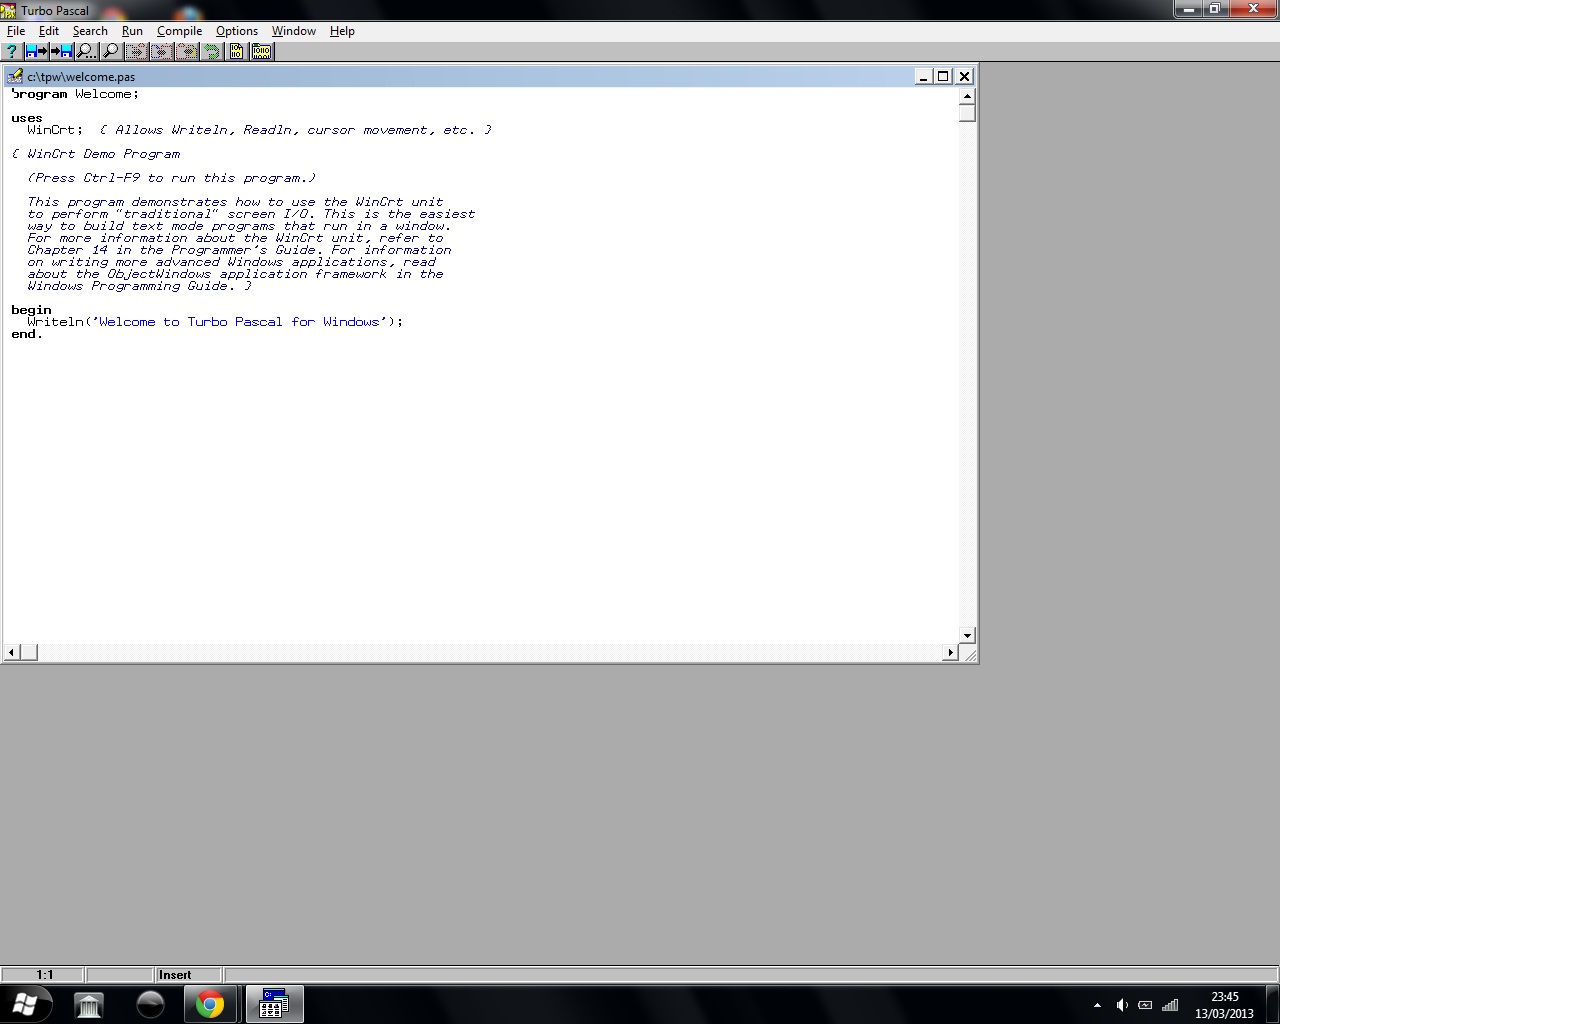Click the editor's scroll up arrow
Screen dimensions: 1596x1024
pyautogui.click(x=967, y=96)
